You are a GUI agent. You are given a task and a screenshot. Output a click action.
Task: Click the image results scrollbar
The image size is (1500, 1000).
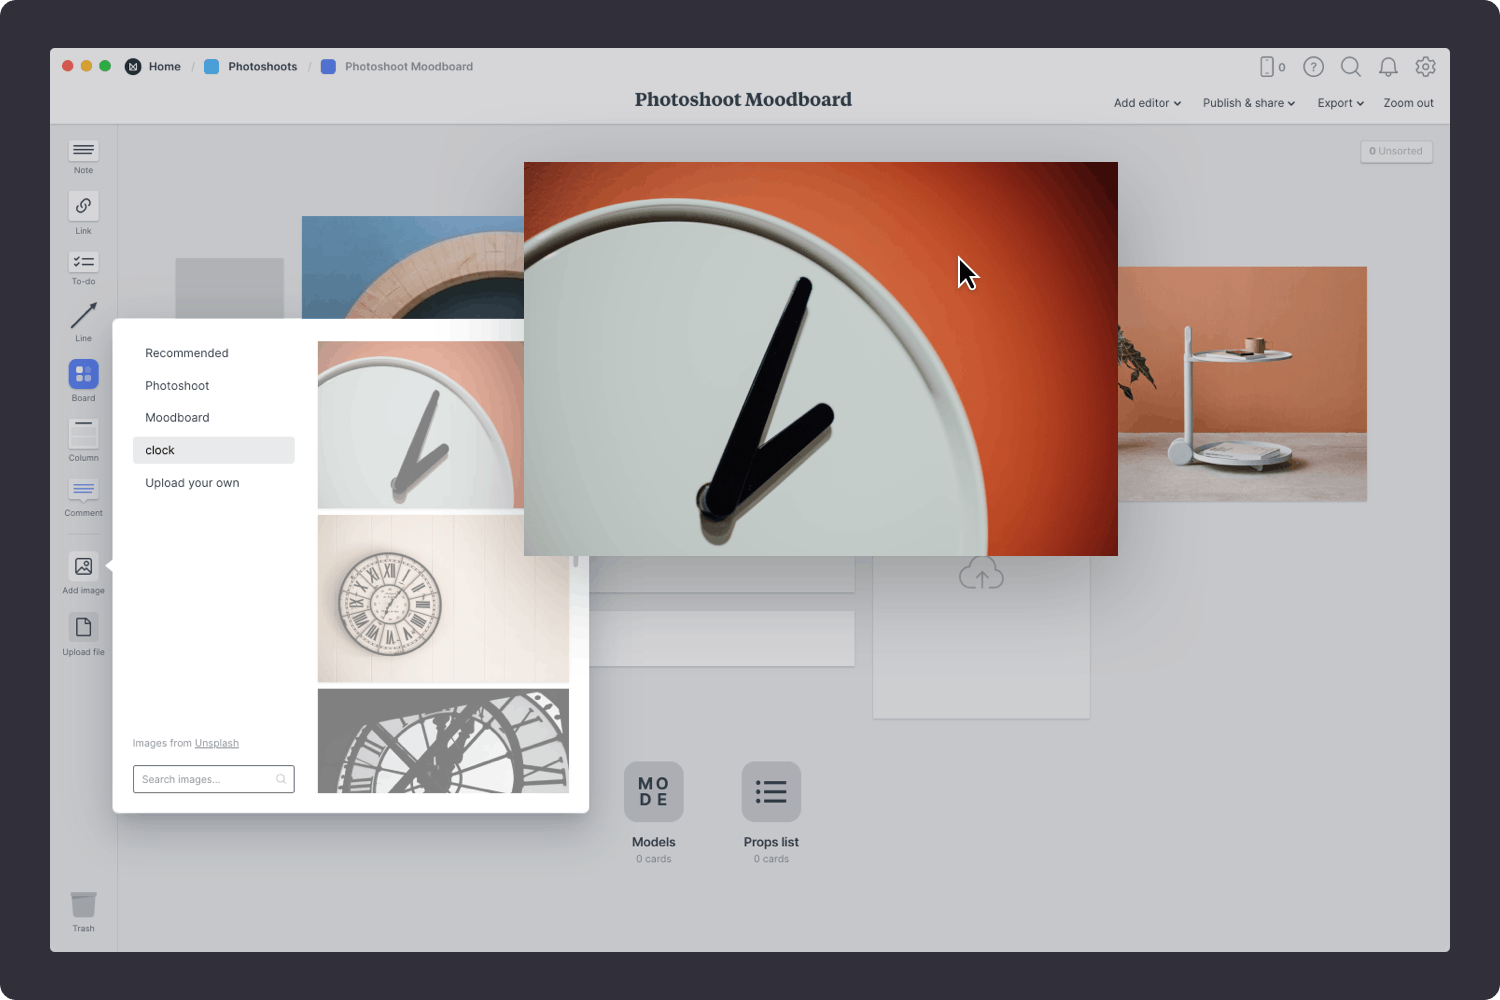click(x=576, y=561)
